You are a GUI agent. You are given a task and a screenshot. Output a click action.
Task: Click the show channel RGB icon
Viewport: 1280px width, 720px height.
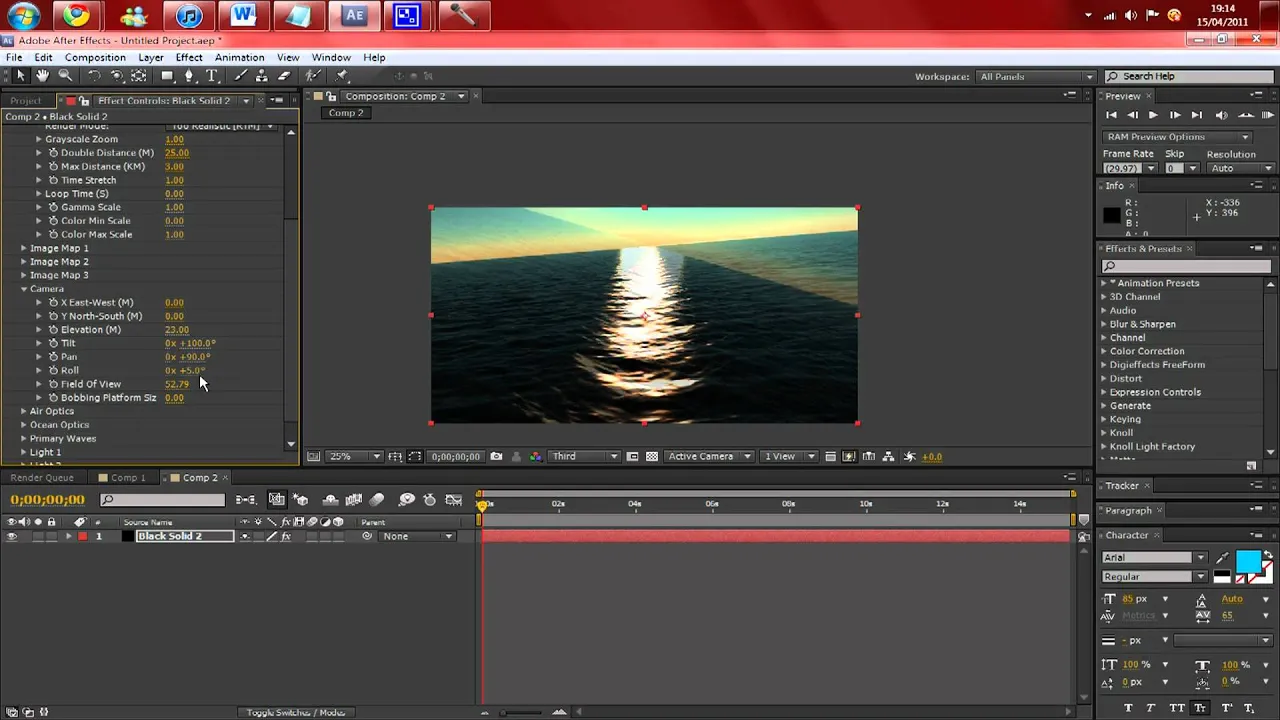(536, 457)
